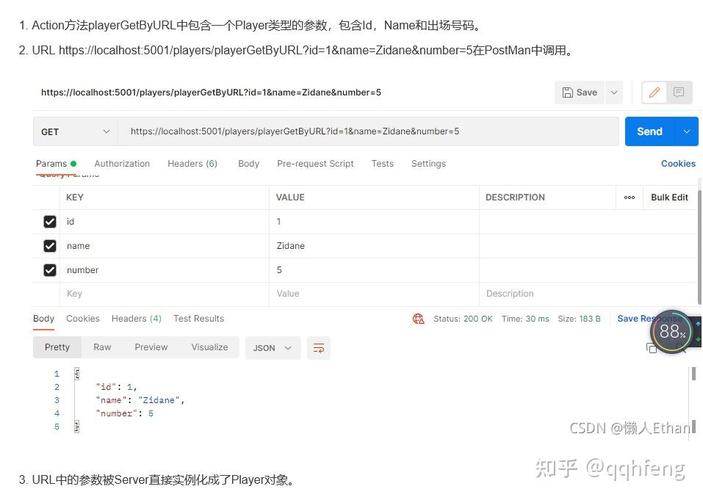703x500 pixels.
Task: Click the request URL input field
Action: pyautogui.click(x=368, y=131)
